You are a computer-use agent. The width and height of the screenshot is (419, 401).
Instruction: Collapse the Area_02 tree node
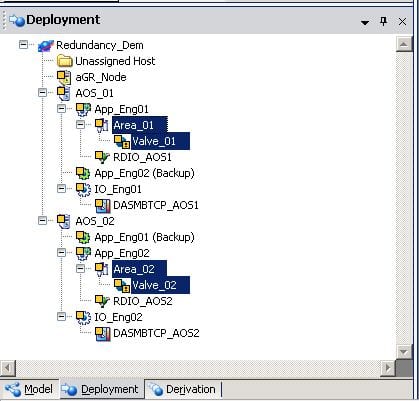coord(81,268)
